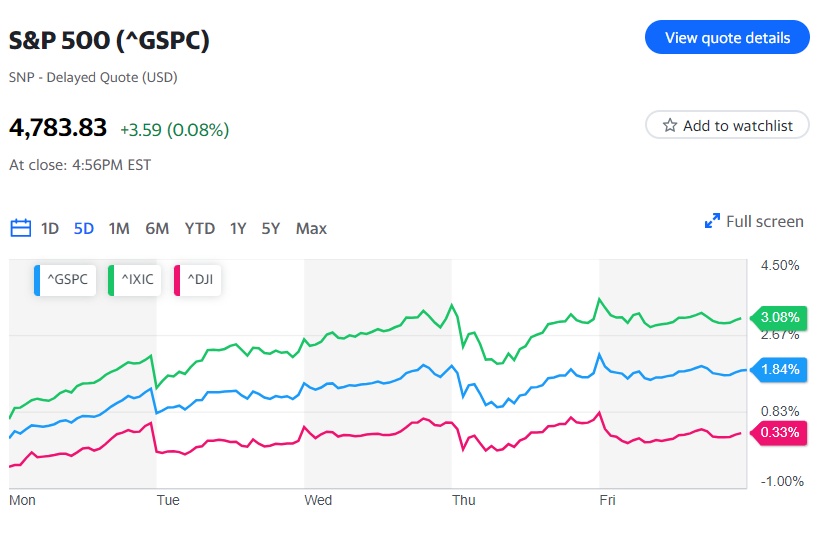The height and width of the screenshot is (542, 820).
Task: Select the 5D time range
Action: tap(84, 228)
